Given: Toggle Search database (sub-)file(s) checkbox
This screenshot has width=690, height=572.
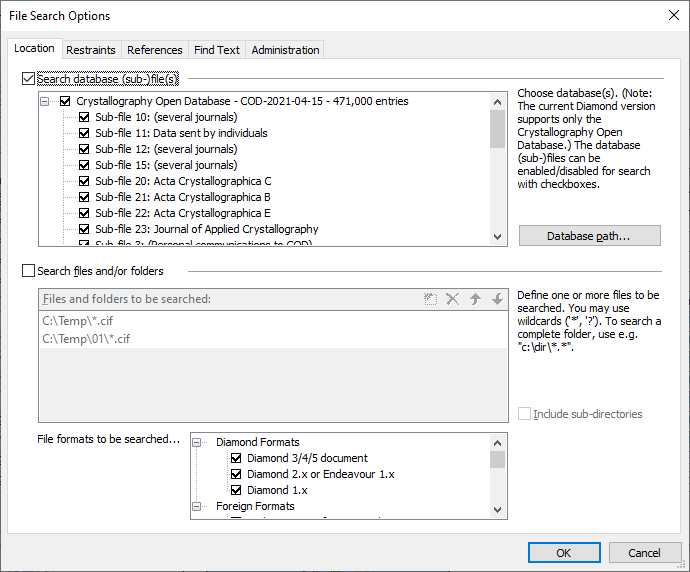Looking at the screenshot, I should click(28, 78).
